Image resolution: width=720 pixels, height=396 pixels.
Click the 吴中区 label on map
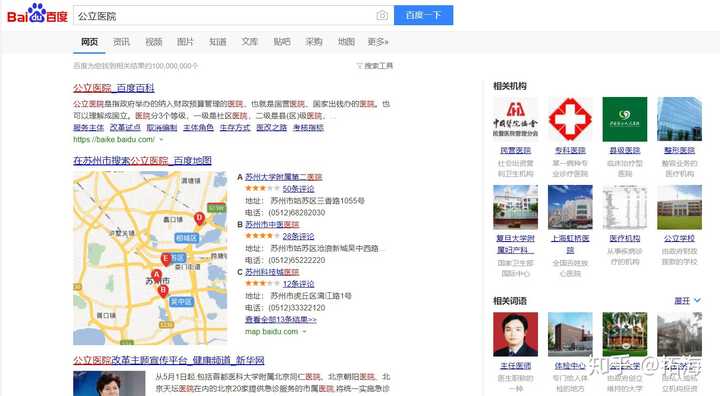(x=181, y=301)
